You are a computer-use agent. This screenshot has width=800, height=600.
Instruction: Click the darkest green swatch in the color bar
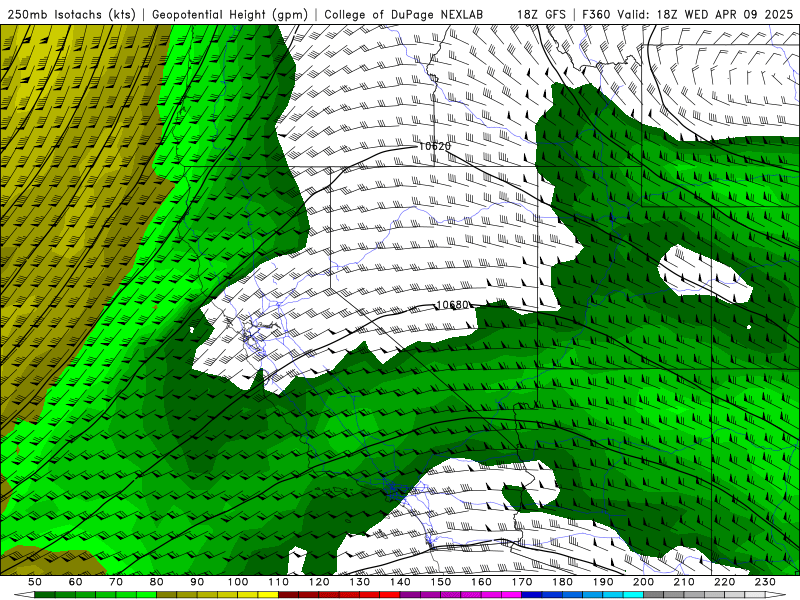pyautogui.click(x=45, y=594)
